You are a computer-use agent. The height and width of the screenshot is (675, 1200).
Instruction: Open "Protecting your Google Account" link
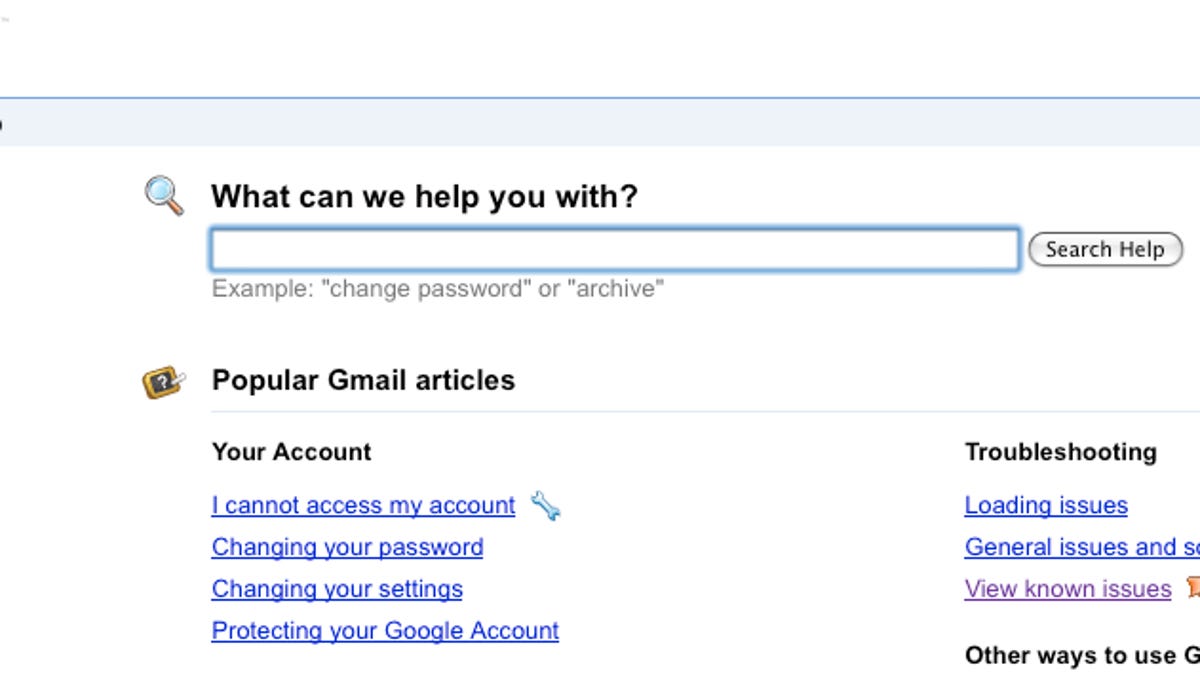385,632
